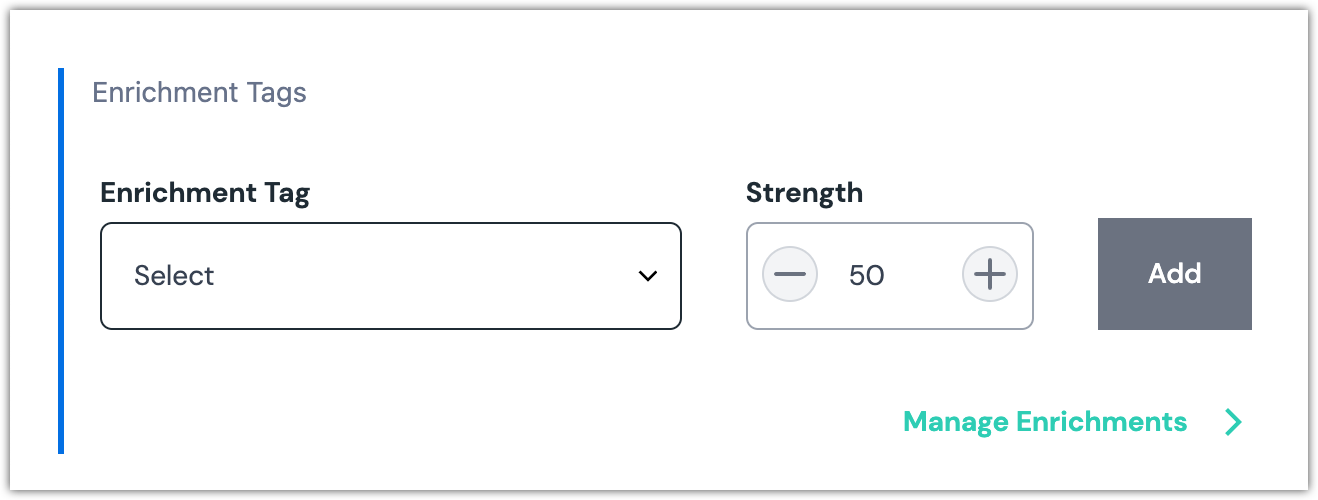The image size is (1318, 500).
Task: Go to Manage Enrichments via green text
Action: tap(1044, 422)
